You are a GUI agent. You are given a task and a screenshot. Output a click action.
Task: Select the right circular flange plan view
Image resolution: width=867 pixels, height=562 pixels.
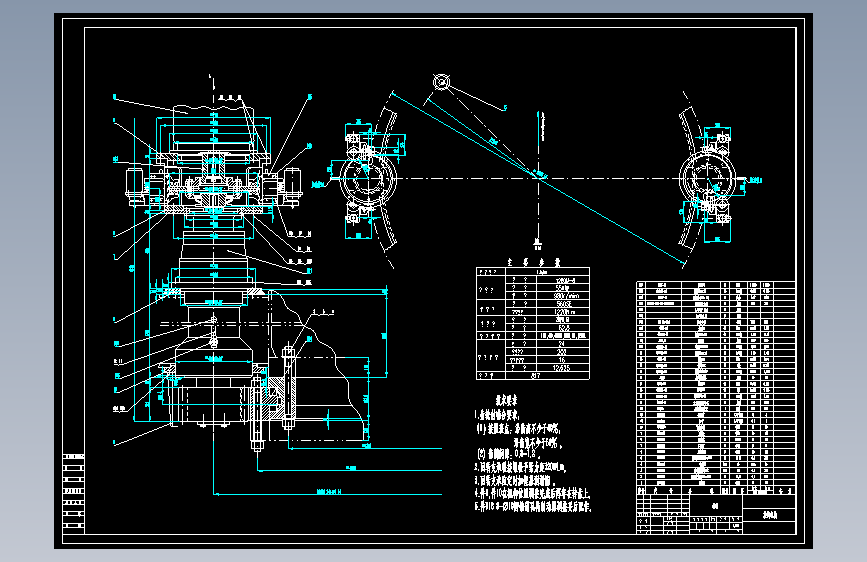(708, 178)
